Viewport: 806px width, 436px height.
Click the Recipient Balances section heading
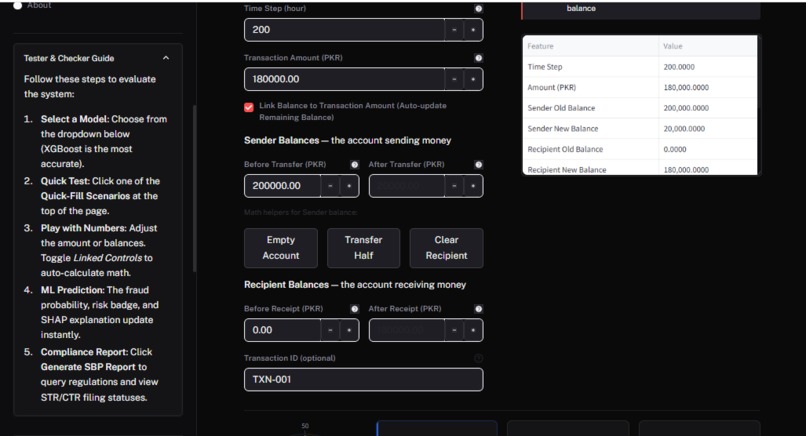(355, 284)
